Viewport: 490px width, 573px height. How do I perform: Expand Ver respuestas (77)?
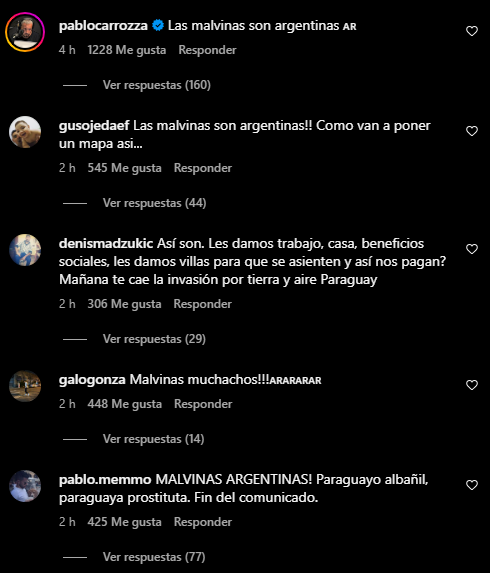coord(154,557)
